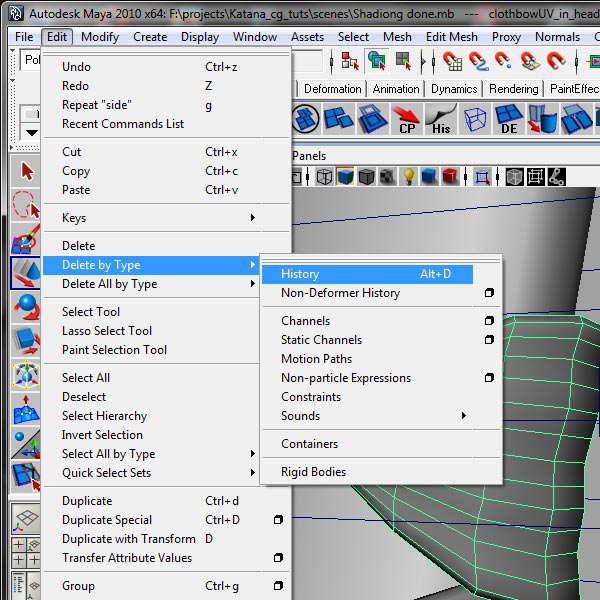Click the Last Tool Used toolbox icon
600x600 pixels.
[x=26, y=476]
